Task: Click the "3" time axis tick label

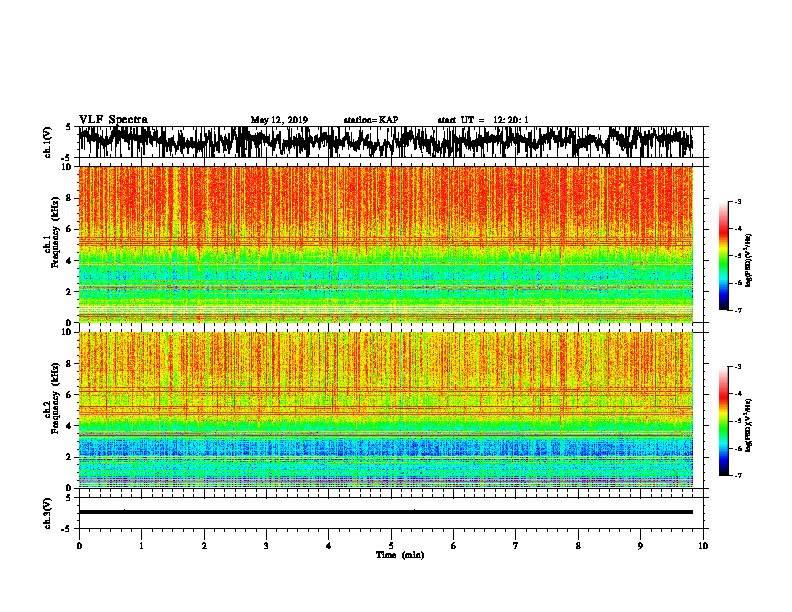Action: click(266, 546)
